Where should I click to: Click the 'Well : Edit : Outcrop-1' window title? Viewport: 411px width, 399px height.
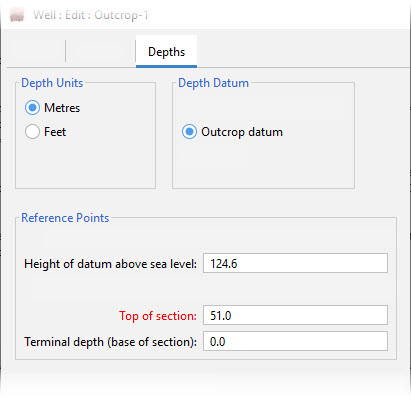click(91, 15)
